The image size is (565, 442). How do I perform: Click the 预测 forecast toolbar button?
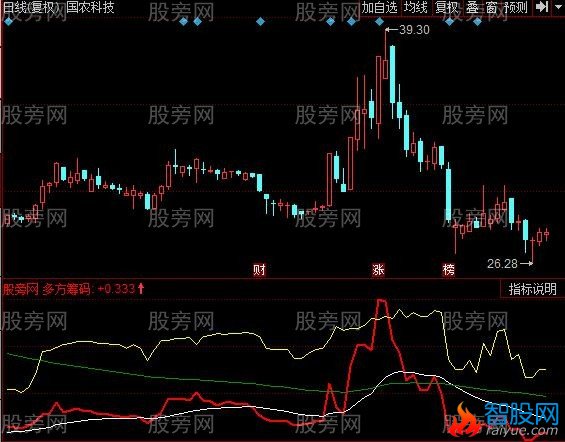click(516, 8)
